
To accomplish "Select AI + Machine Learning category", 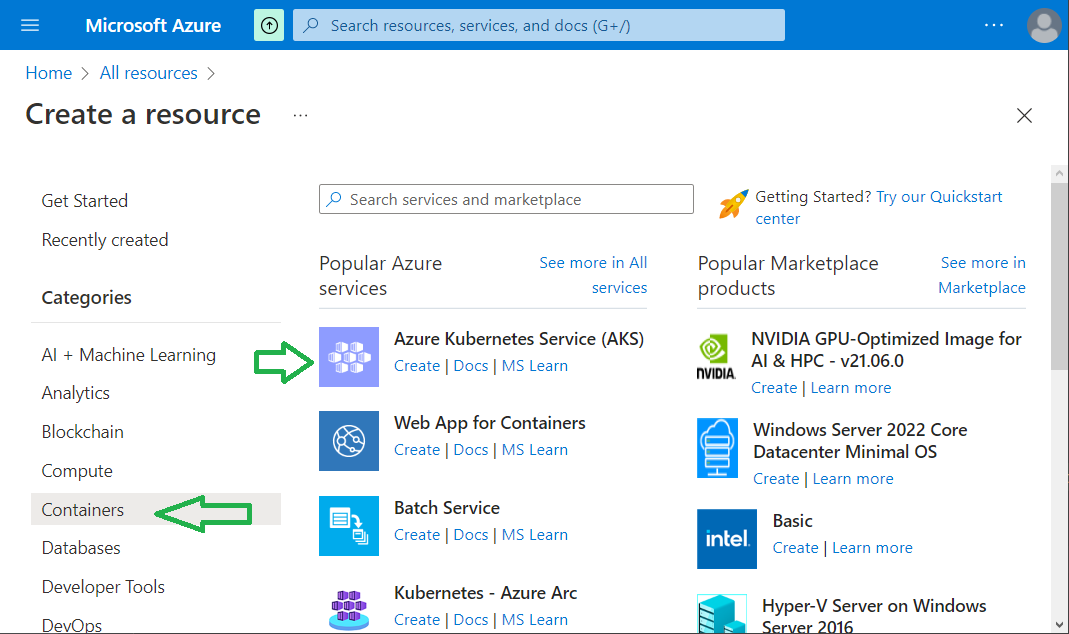I will click(129, 355).
